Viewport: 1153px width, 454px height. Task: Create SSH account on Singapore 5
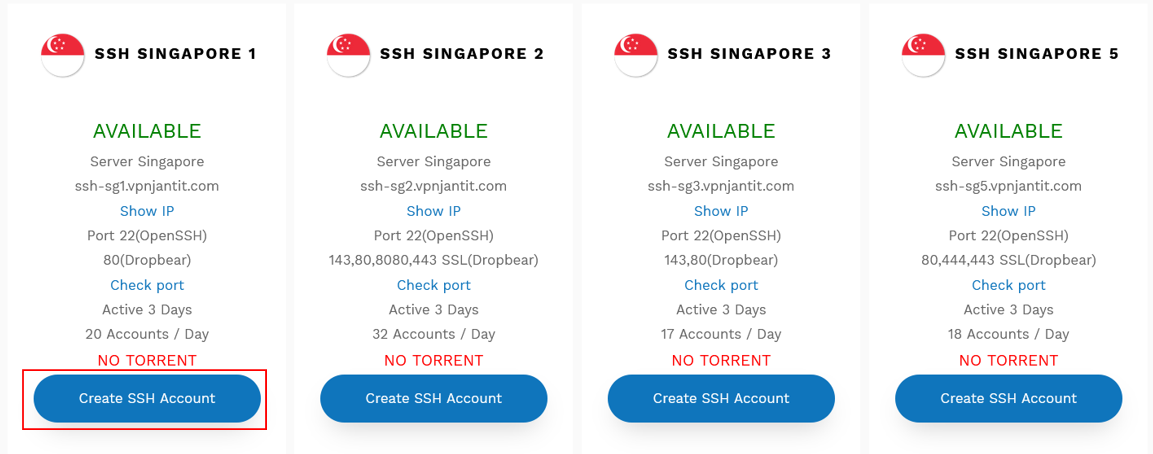[1008, 399]
